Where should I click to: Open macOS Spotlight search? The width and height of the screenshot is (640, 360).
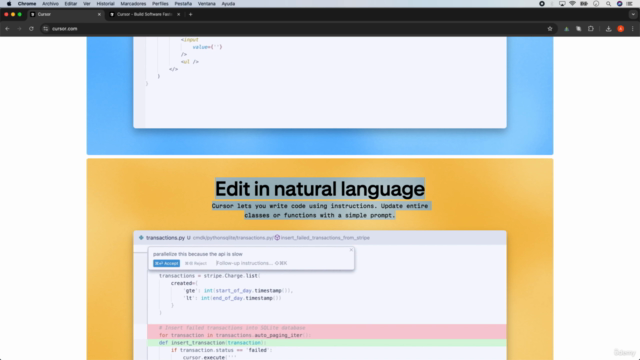pyautogui.click(x=608, y=4)
